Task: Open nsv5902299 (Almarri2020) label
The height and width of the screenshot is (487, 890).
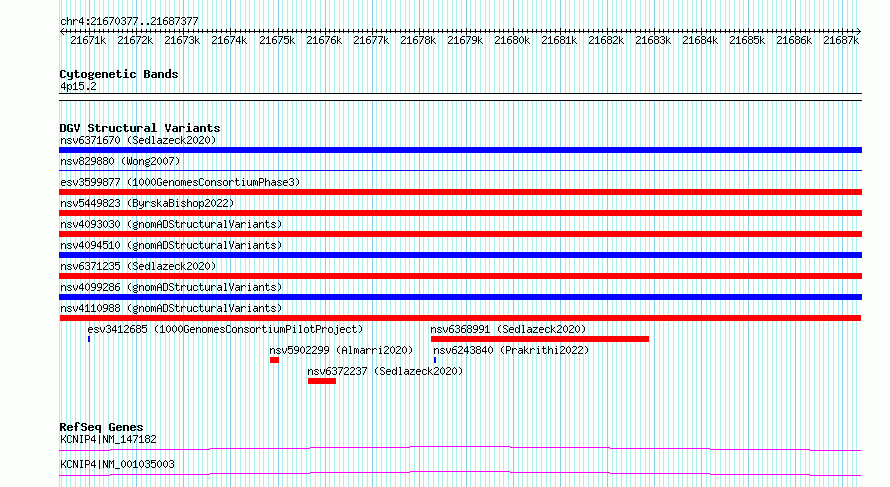Action: [x=341, y=350]
